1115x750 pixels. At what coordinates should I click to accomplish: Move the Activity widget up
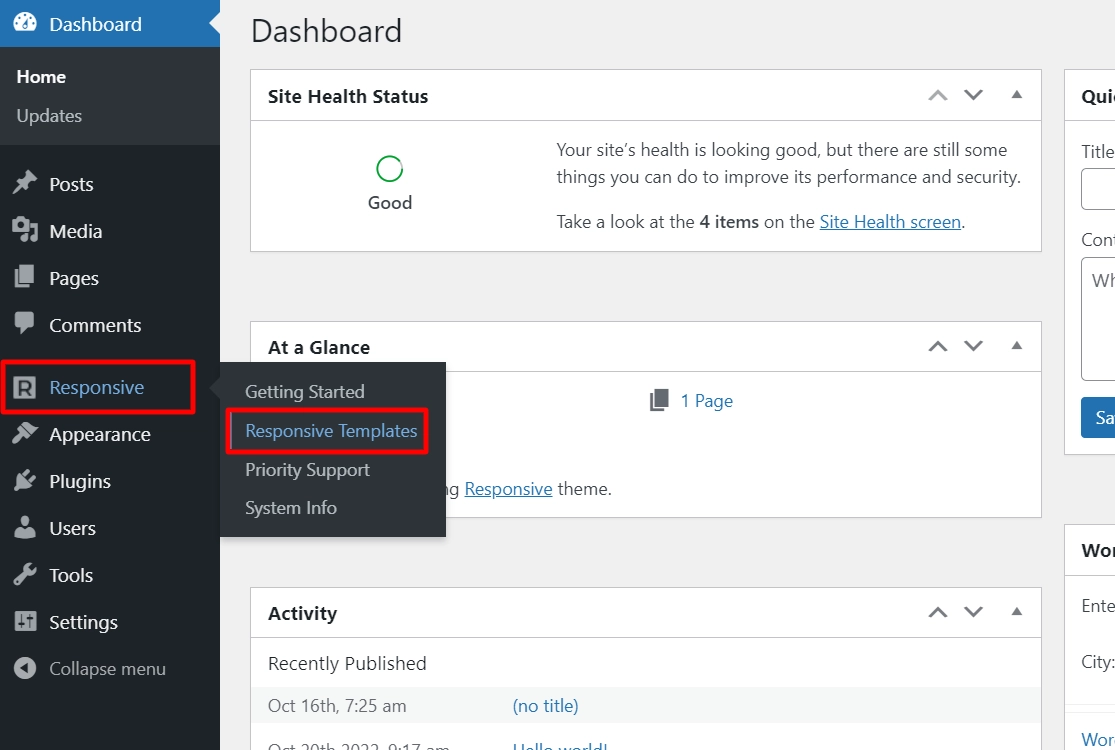click(x=937, y=612)
